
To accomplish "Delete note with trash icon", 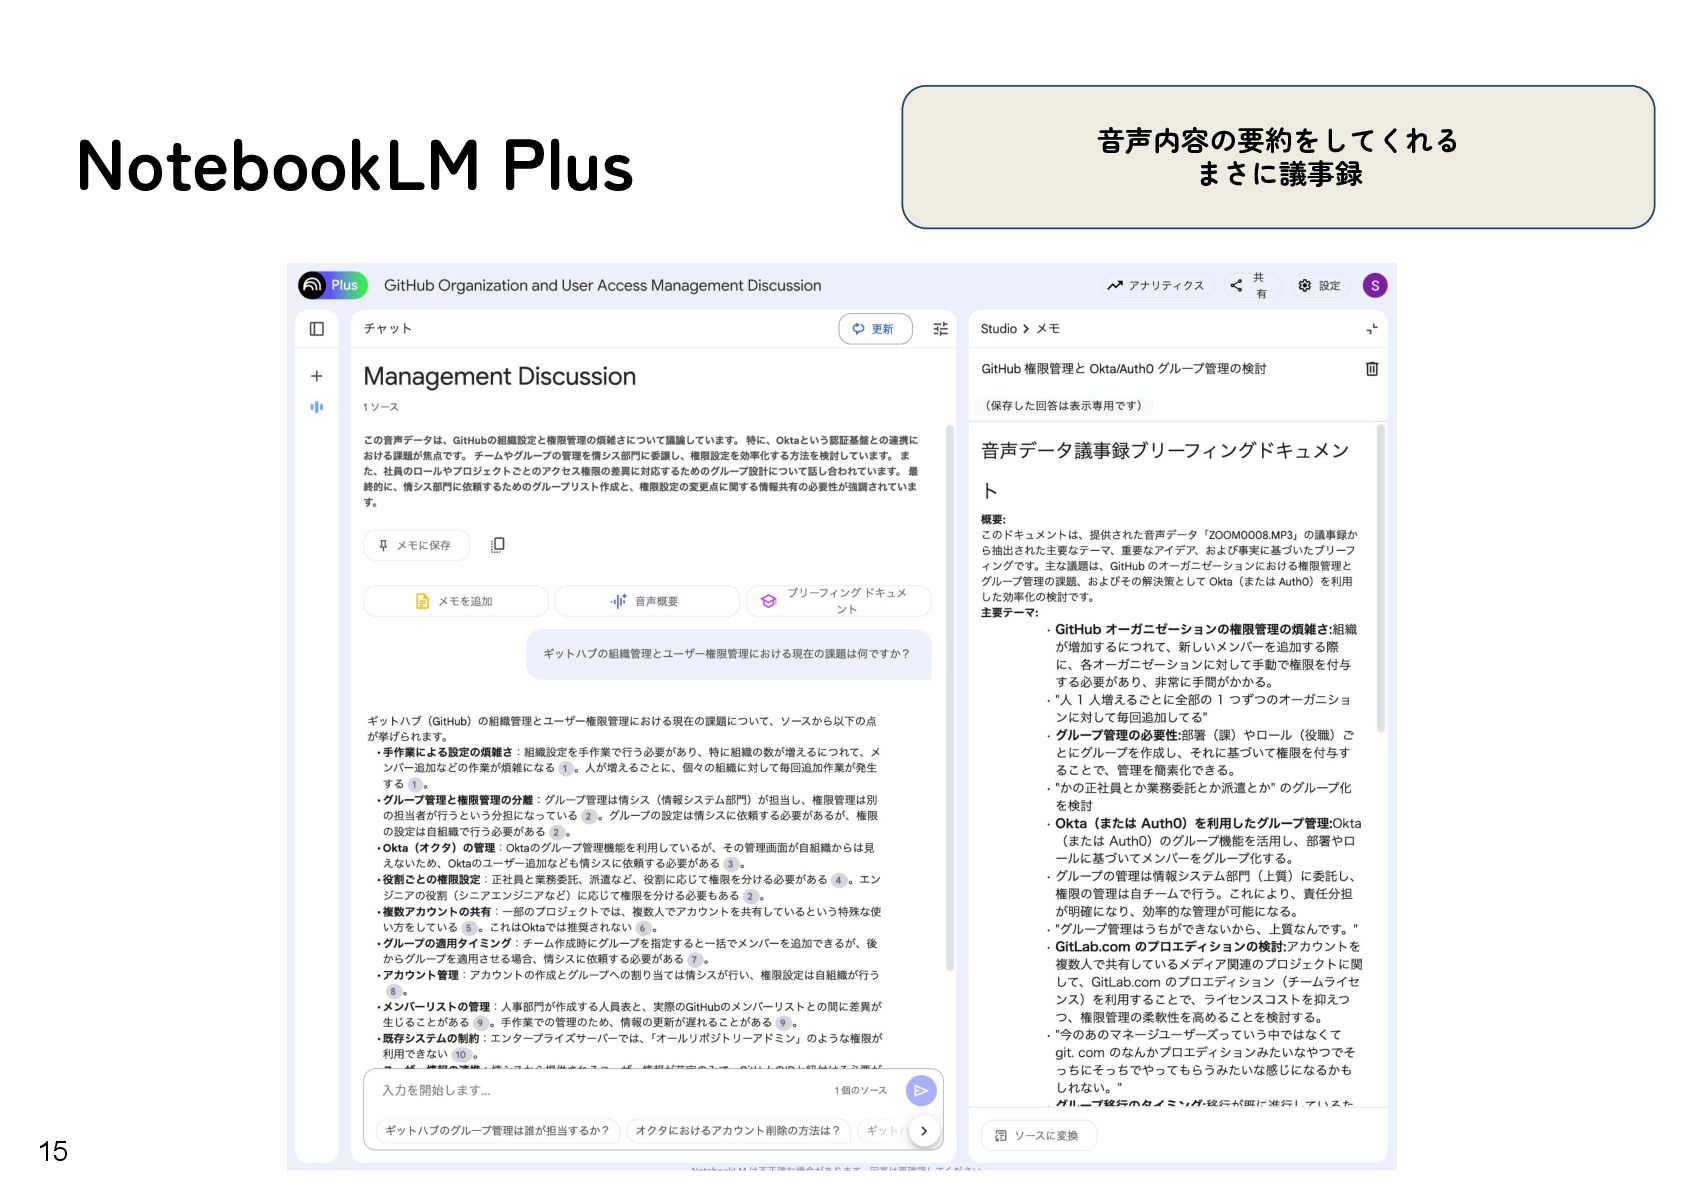I will (x=1372, y=369).
